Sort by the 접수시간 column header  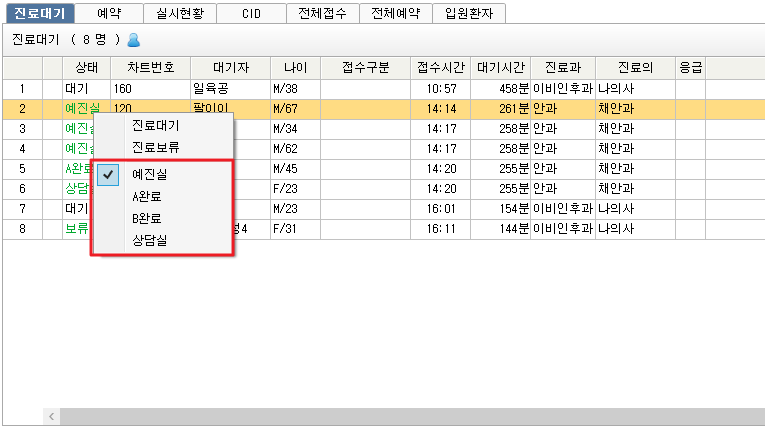coord(440,68)
